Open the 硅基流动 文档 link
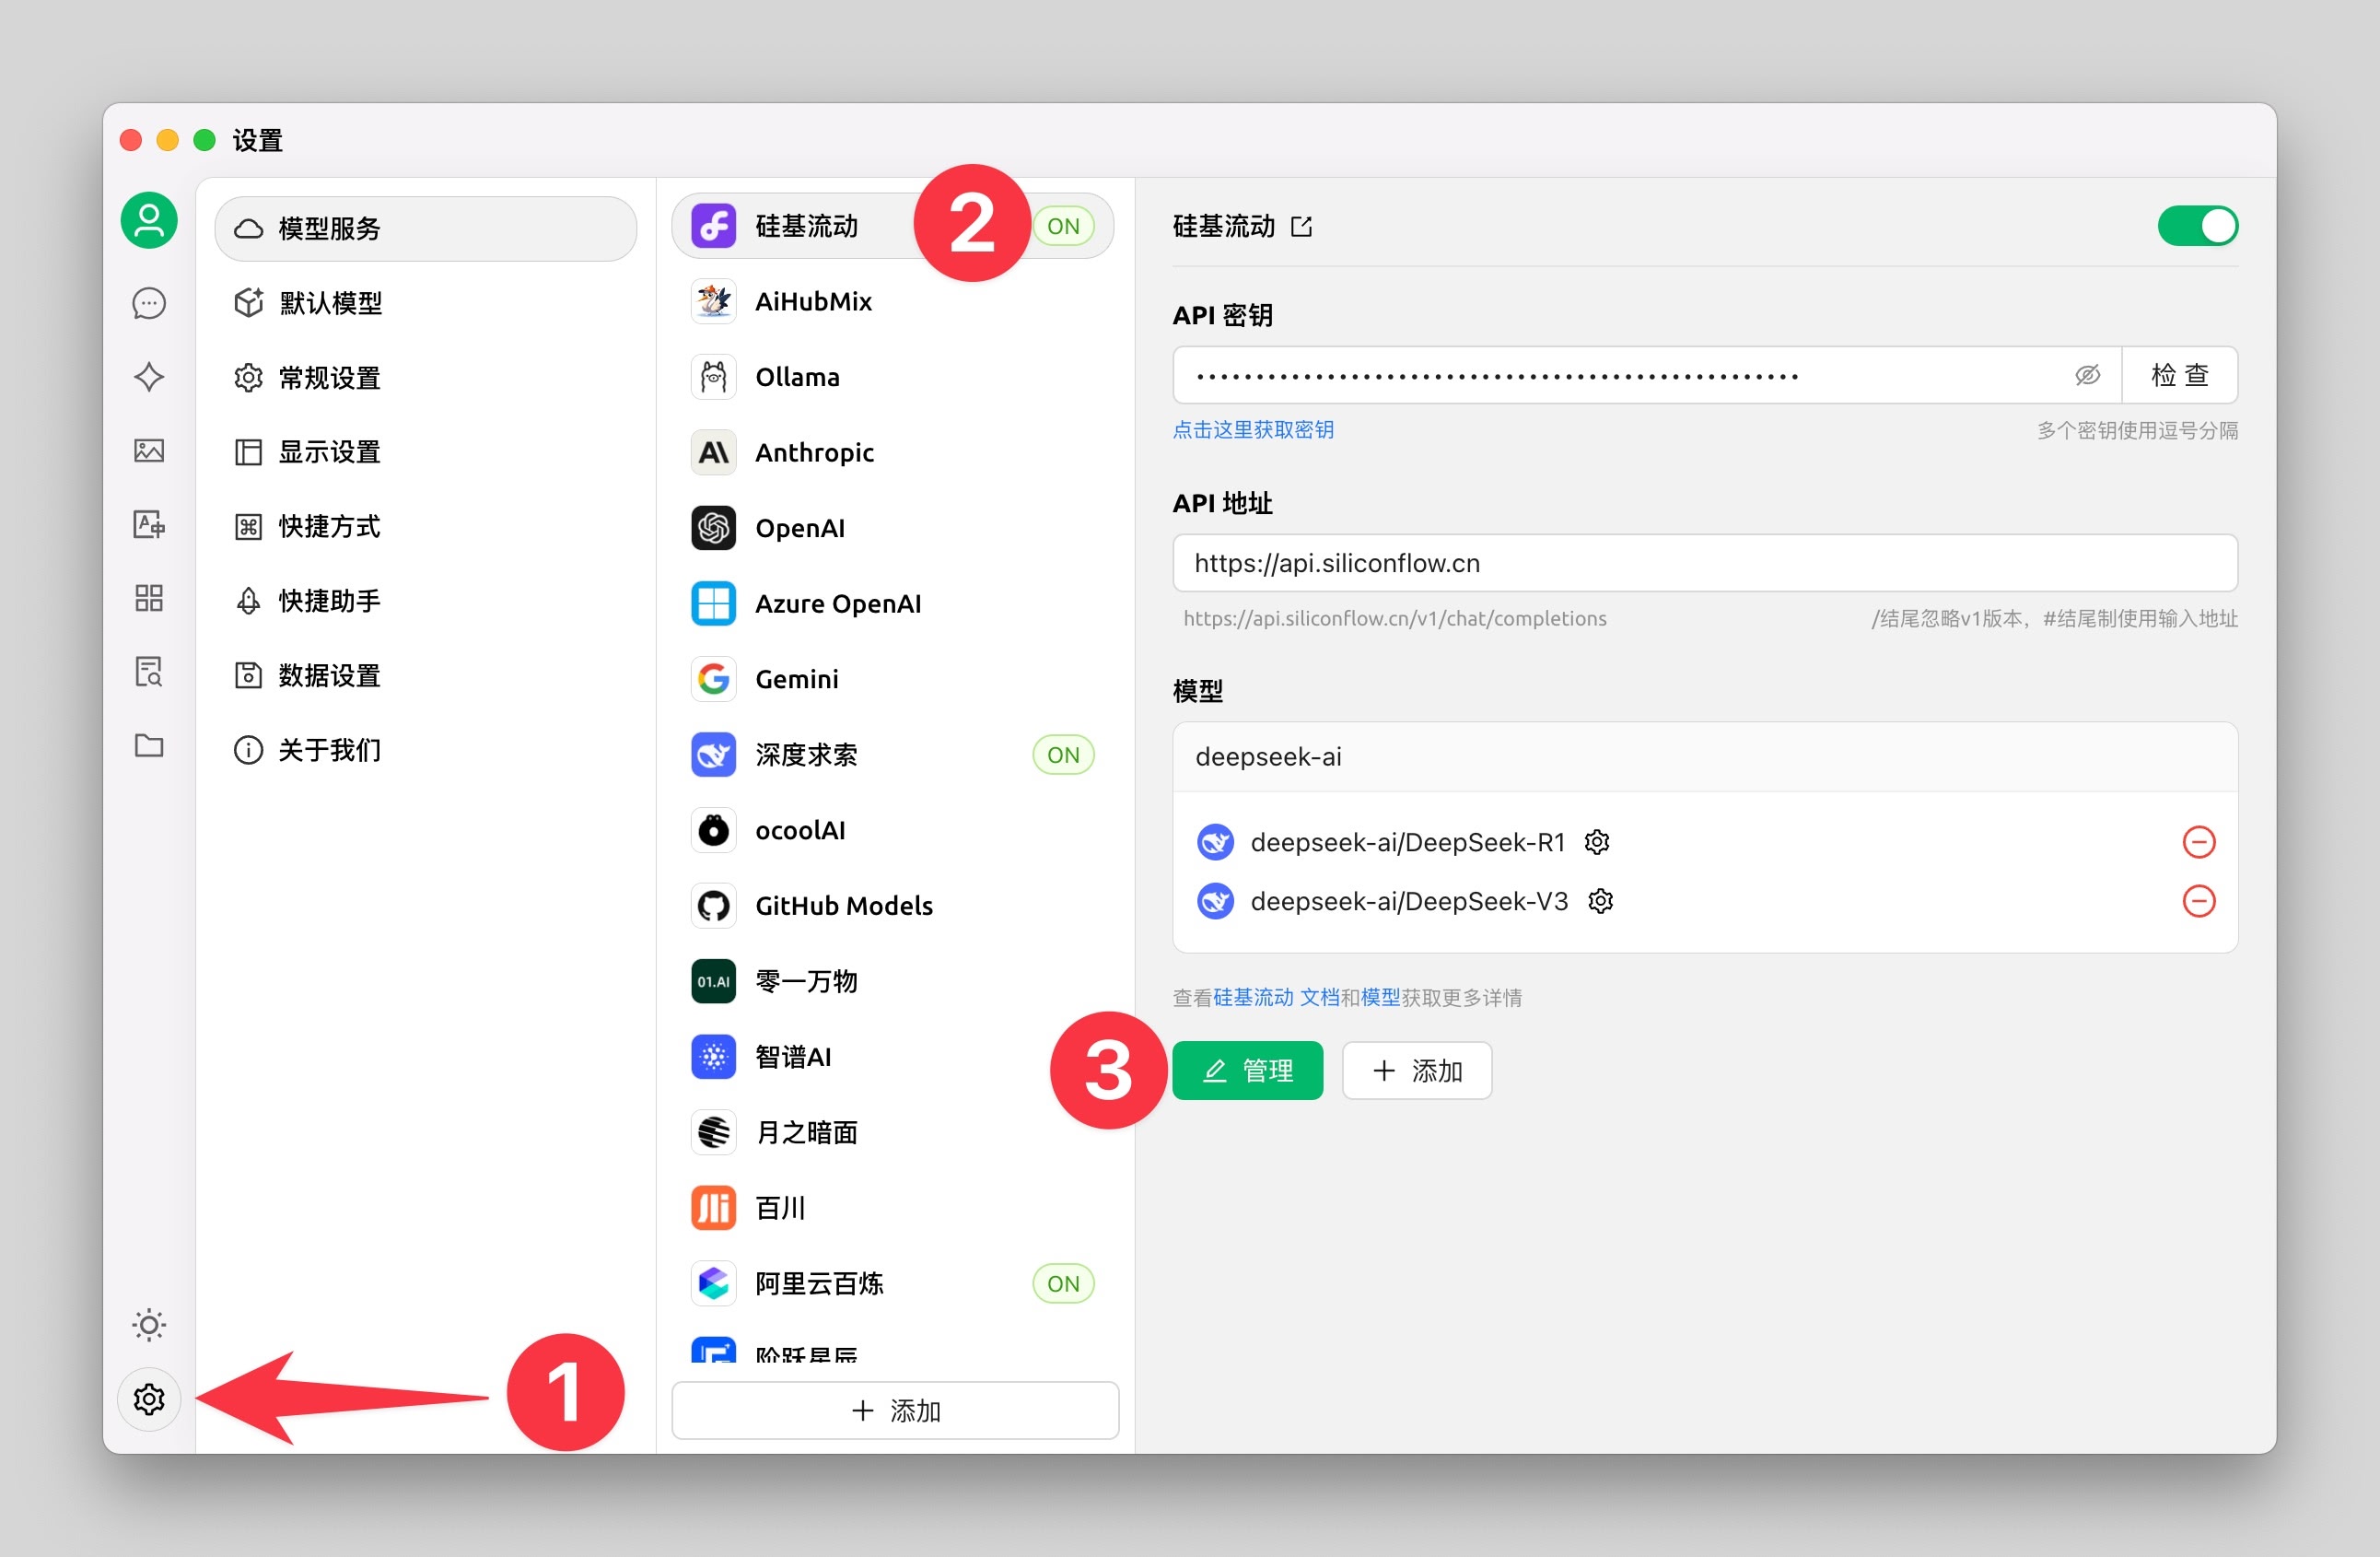This screenshot has height=1557, width=2380. point(1275,997)
